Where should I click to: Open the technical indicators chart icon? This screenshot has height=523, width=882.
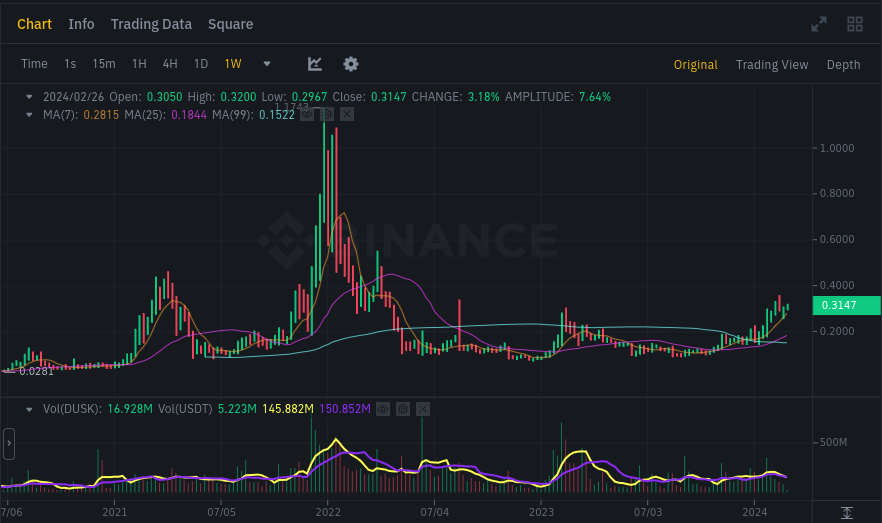click(315, 64)
